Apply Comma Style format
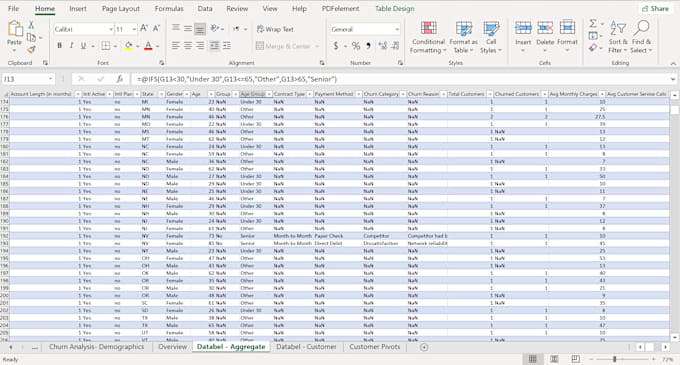Viewport: 680px width, 365px height. coord(369,46)
